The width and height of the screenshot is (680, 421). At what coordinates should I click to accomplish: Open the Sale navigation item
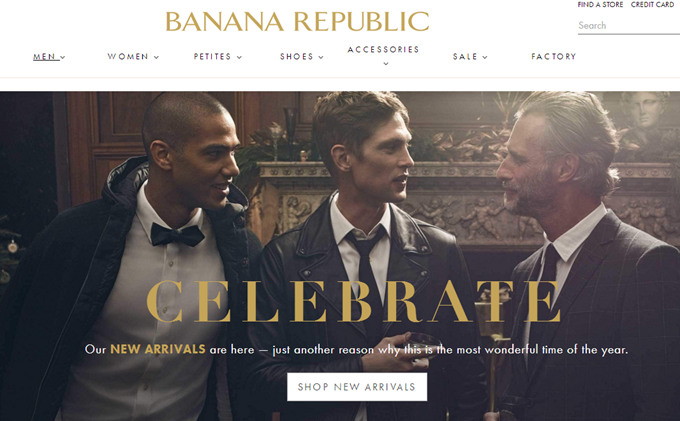point(465,56)
